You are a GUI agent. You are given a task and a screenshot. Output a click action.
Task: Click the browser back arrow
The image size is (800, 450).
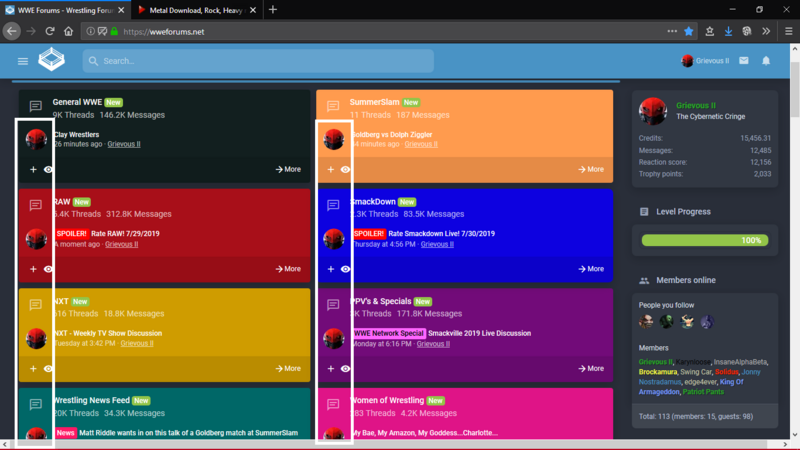[12, 32]
